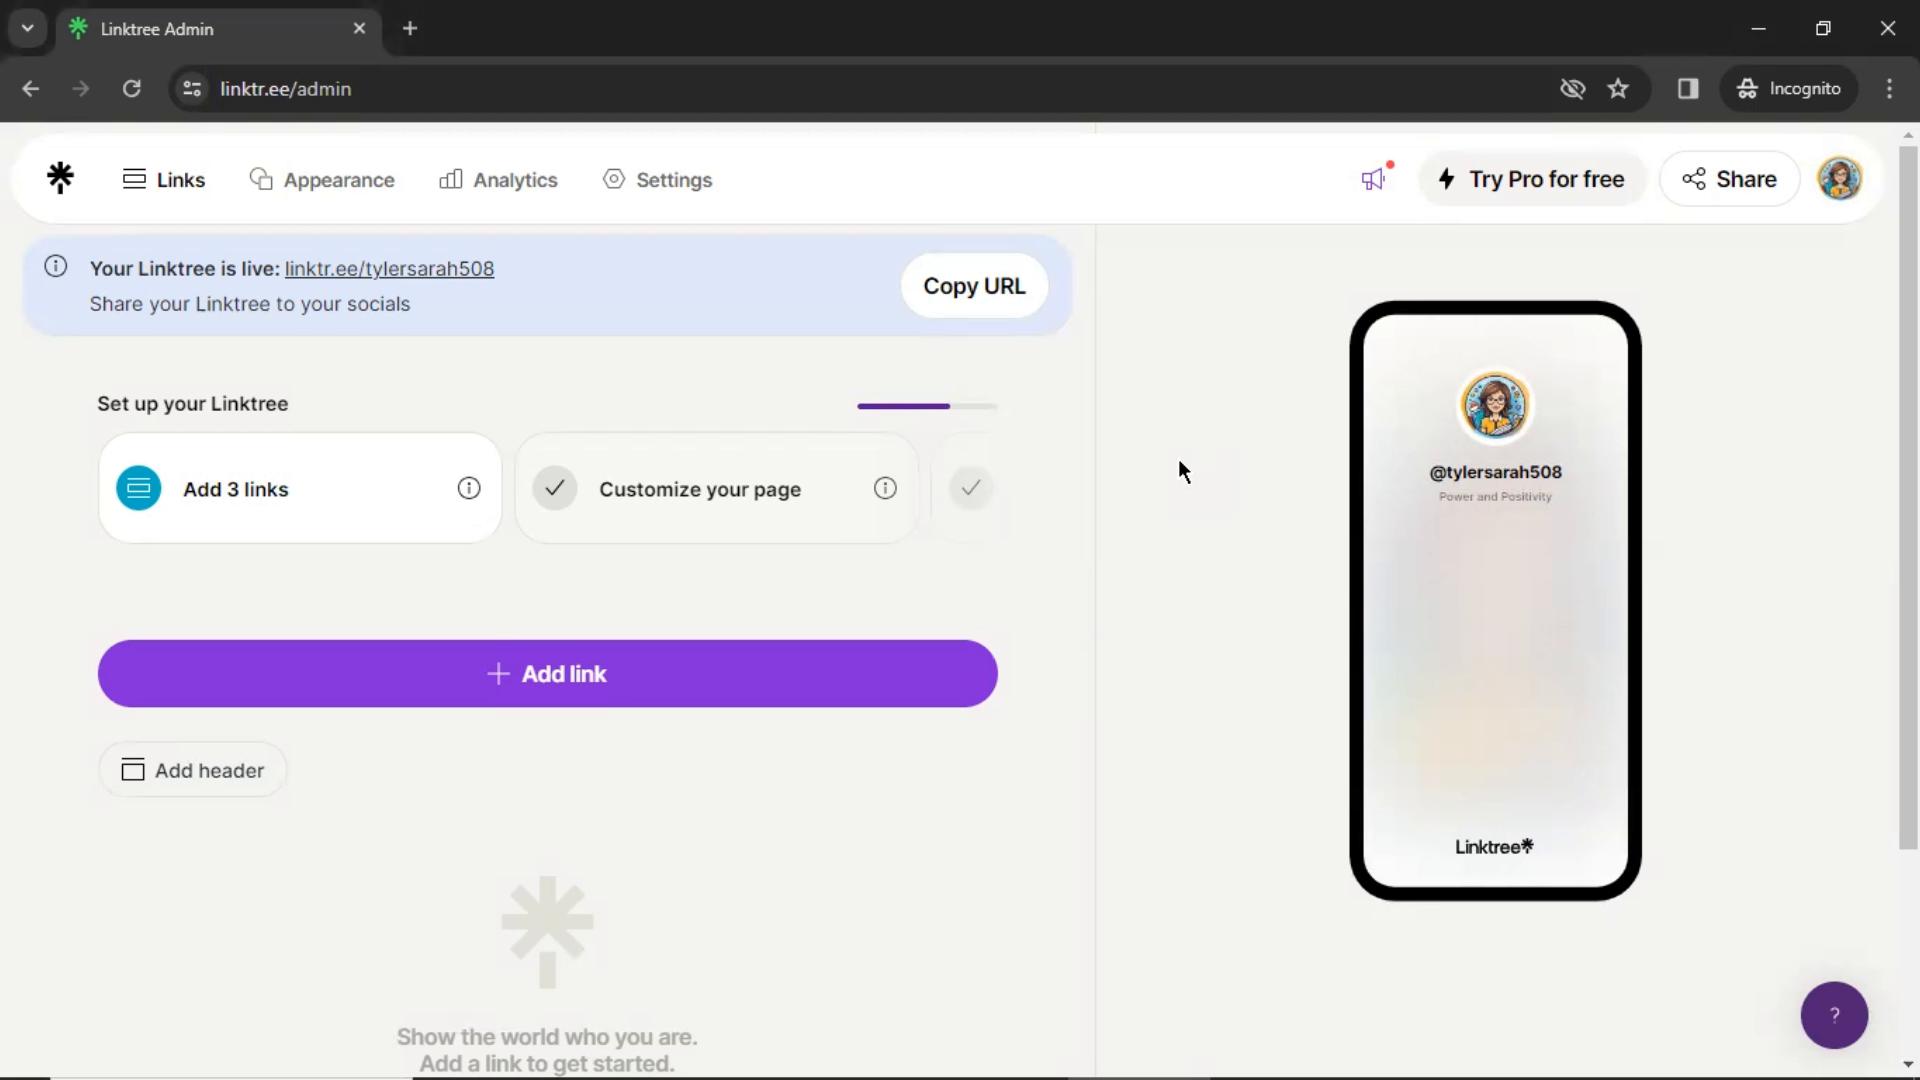Open linktr.ee/tylersarah508 live page
Screen dimensions: 1920x1080
[x=389, y=268]
